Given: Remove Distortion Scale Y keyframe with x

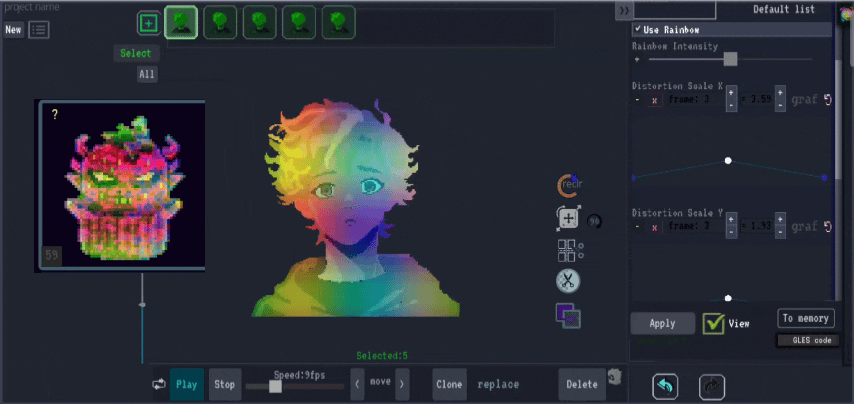Looking at the screenshot, I should pyautogui.click(x=655, y=227).
